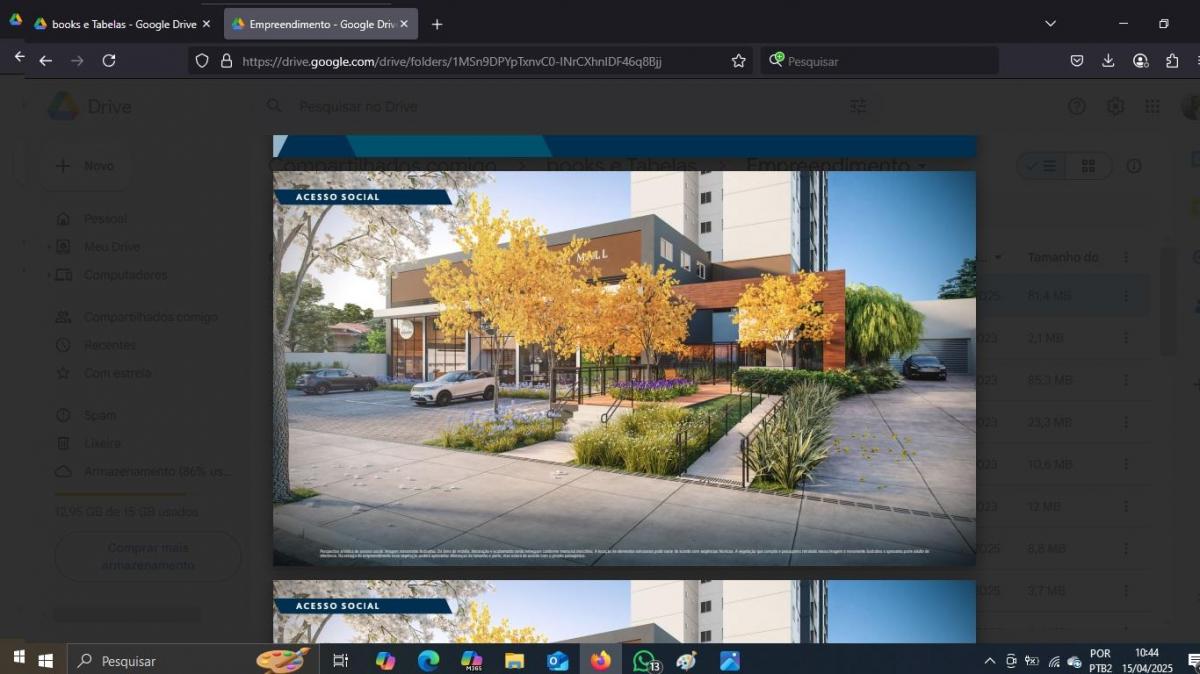1200x674 pixels.
Task: Sort by the Tamanho do column header
Action: click(x=1063, y=257)
